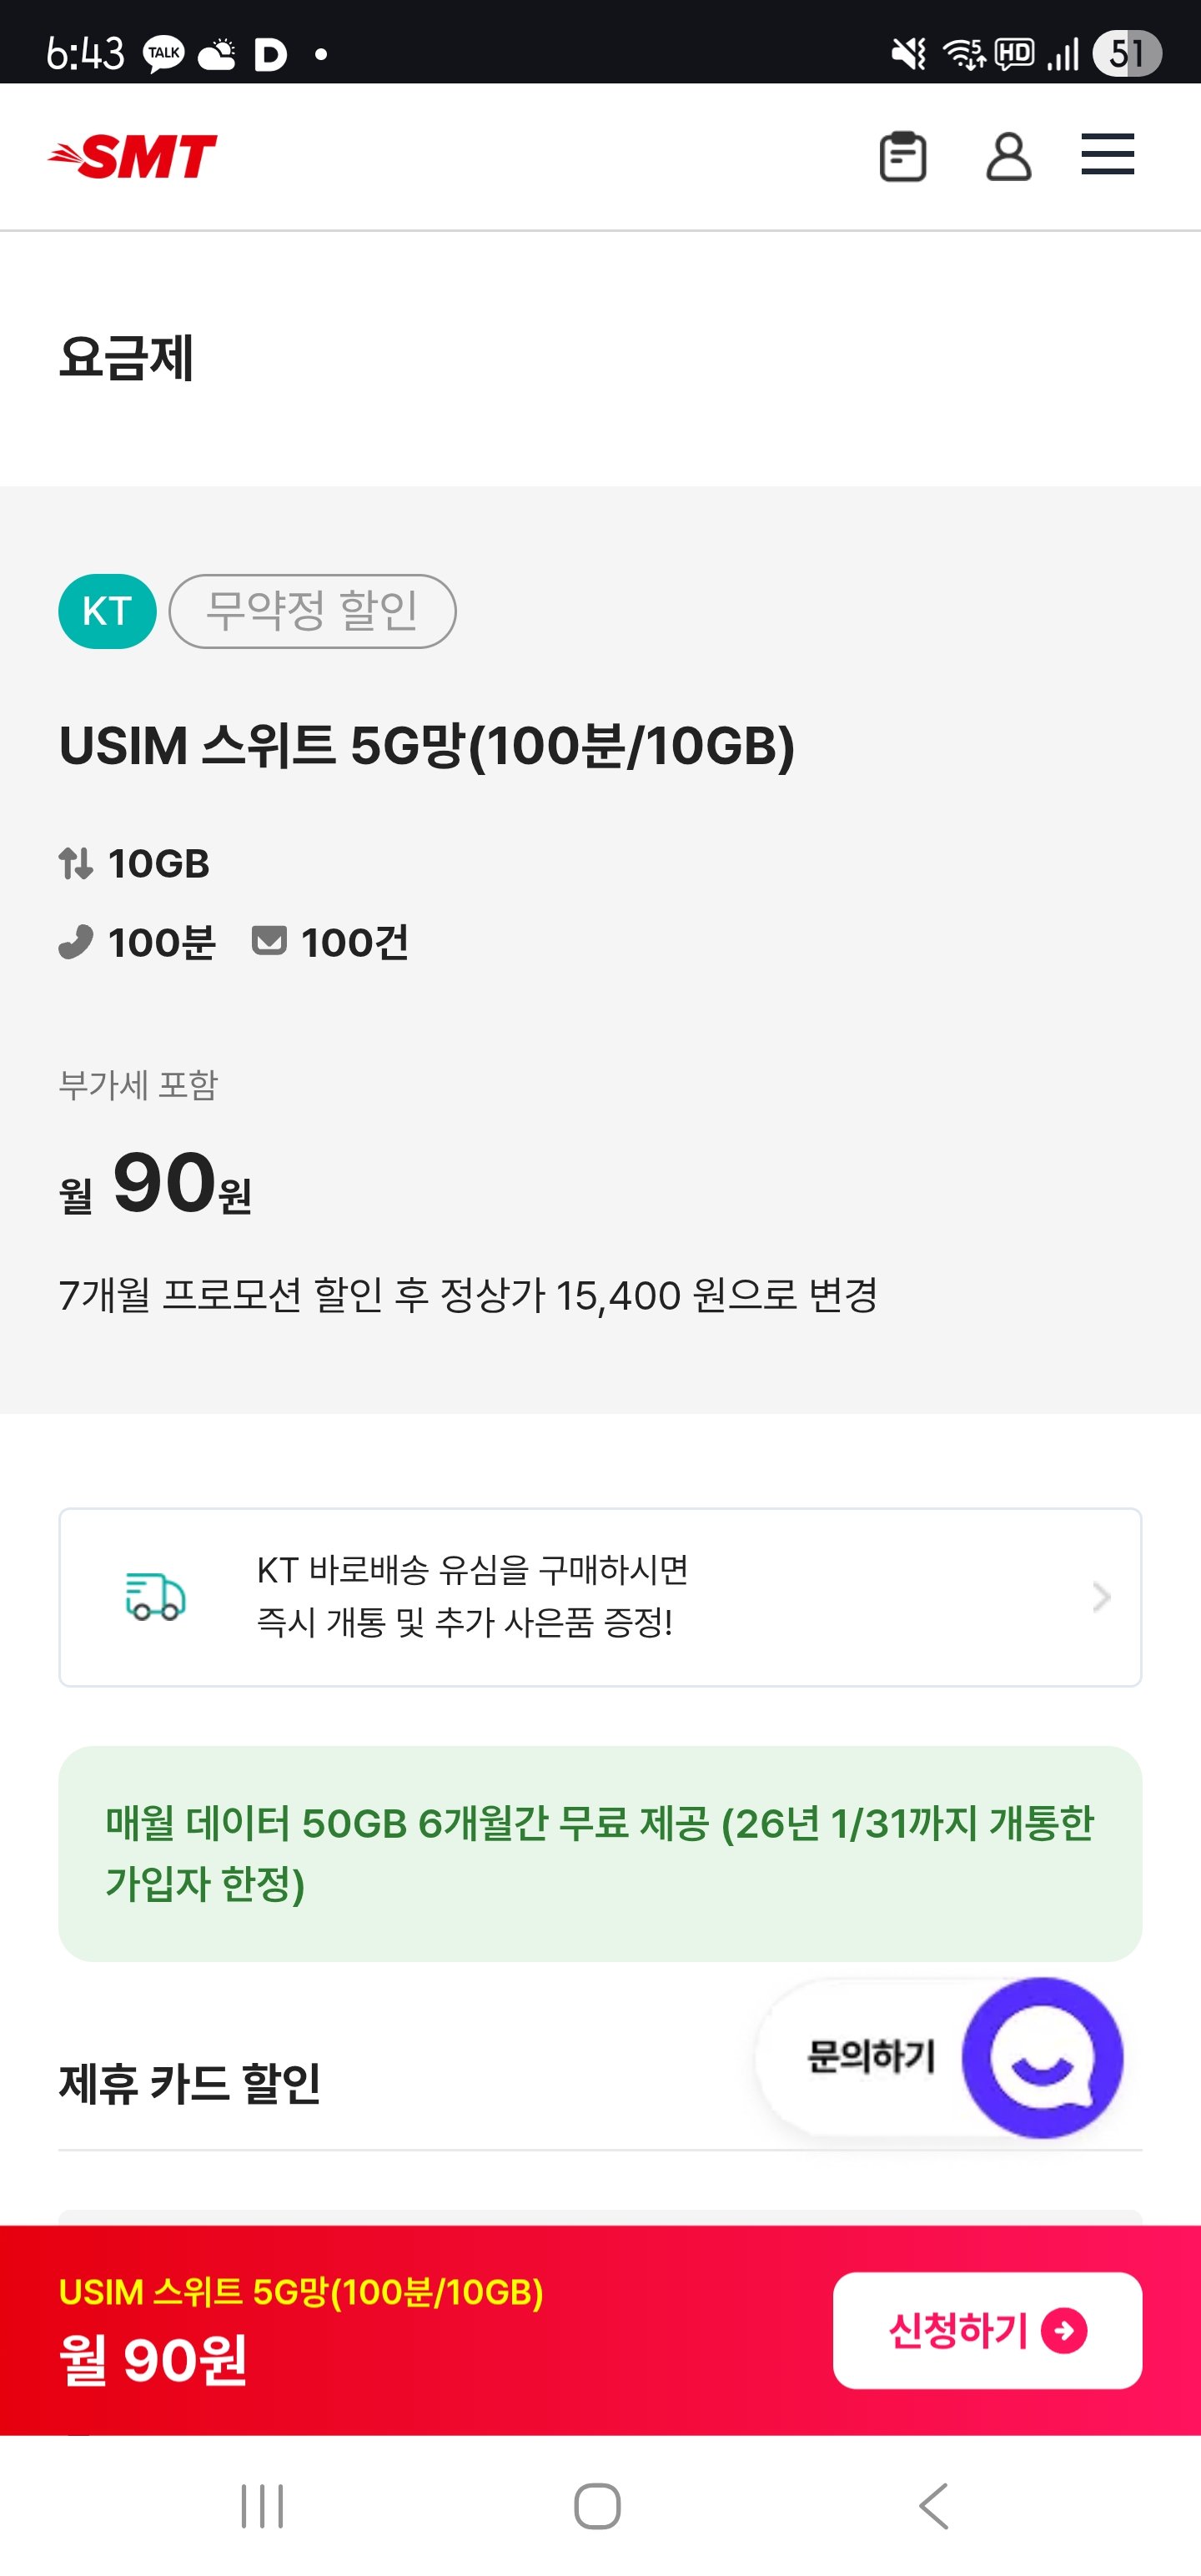The image size is (1201, 2576).
Task: Tap the Android recent apps button
Action: [x=262, y=2506]
